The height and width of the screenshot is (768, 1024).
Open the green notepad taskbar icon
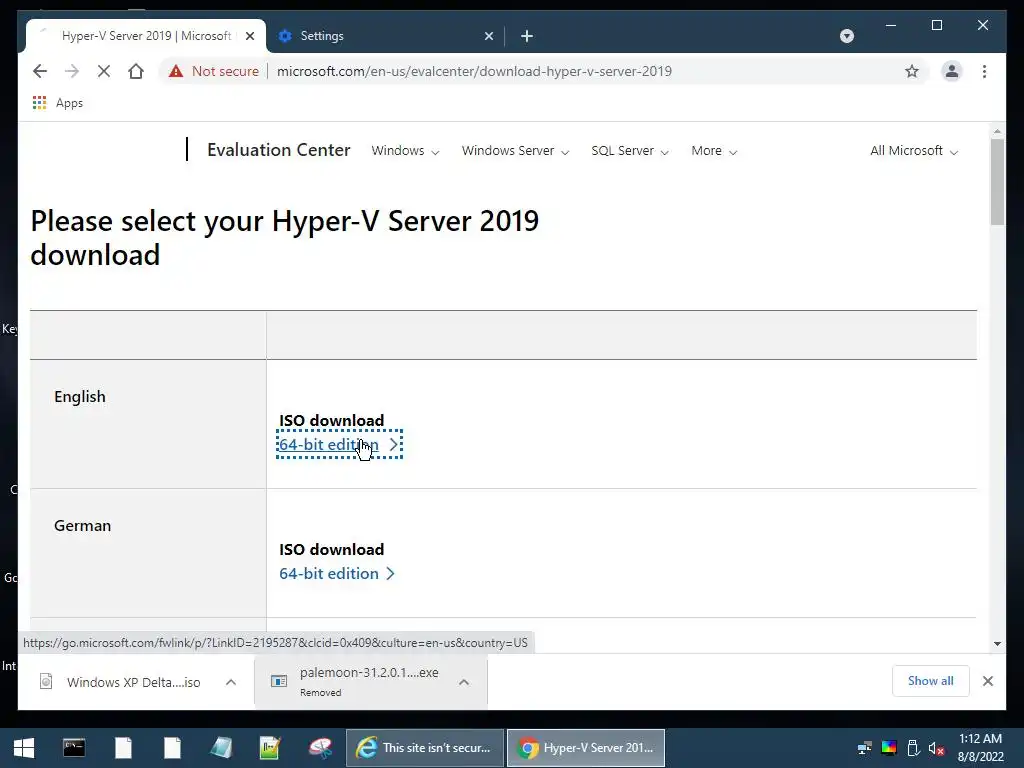pyautogui.click(x=270, y=748)
